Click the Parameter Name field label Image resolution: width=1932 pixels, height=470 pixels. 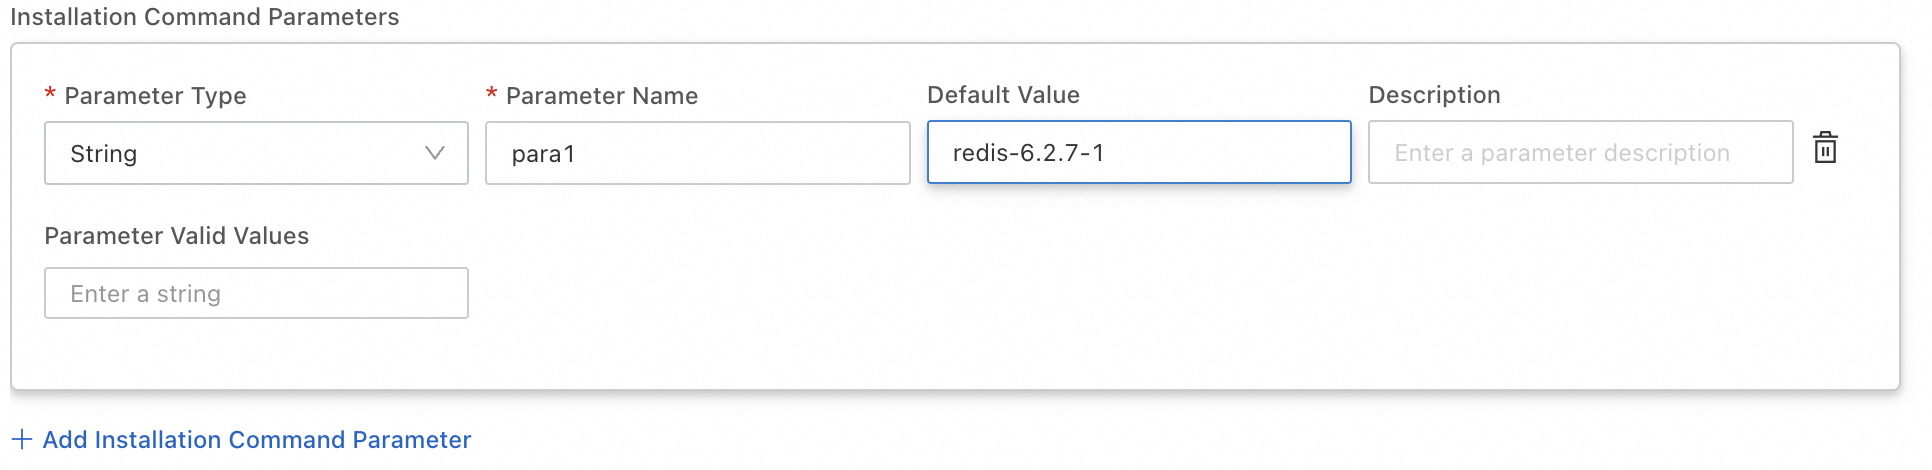pyautogui.click(x=601, y=96)
